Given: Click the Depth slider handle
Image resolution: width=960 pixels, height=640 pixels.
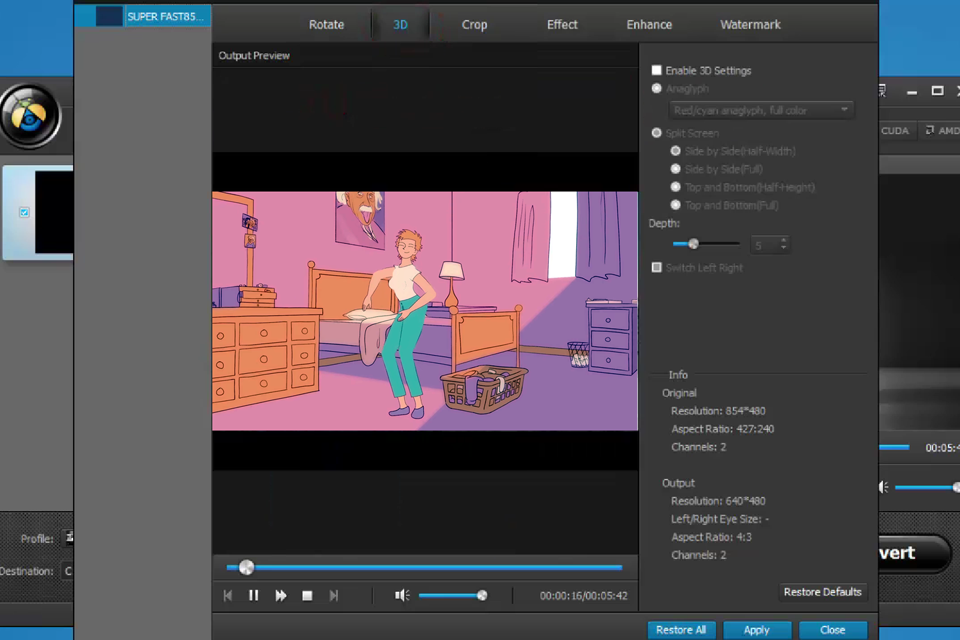Looking at the screenshot, I should tap(693, 244).
